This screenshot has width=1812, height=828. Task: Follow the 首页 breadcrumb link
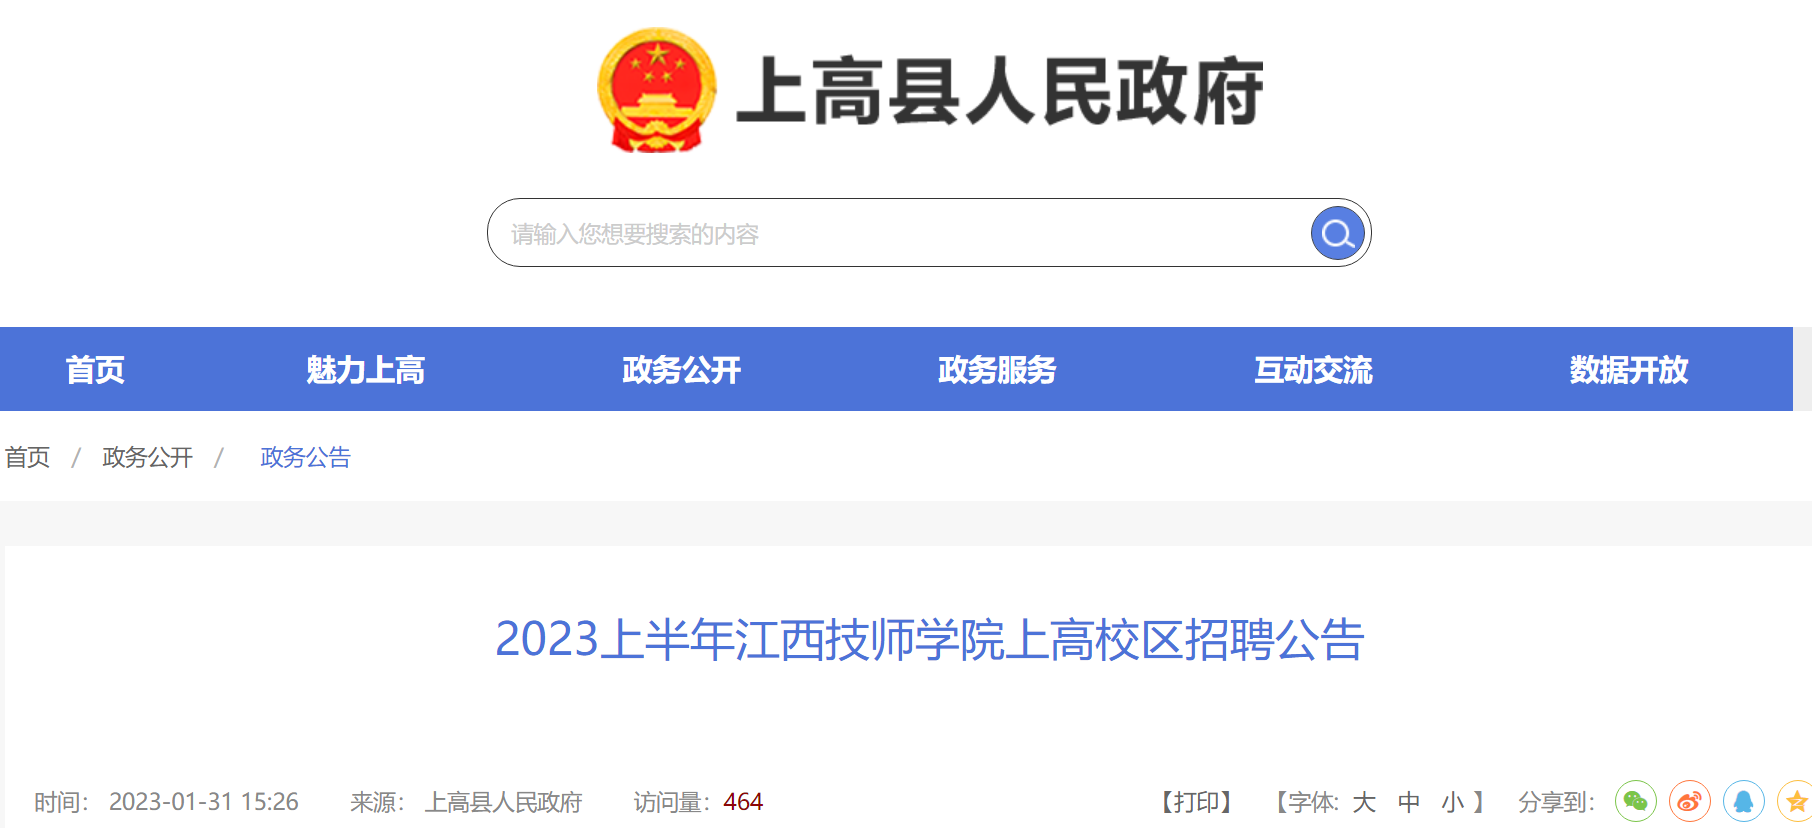pos(27,457)
